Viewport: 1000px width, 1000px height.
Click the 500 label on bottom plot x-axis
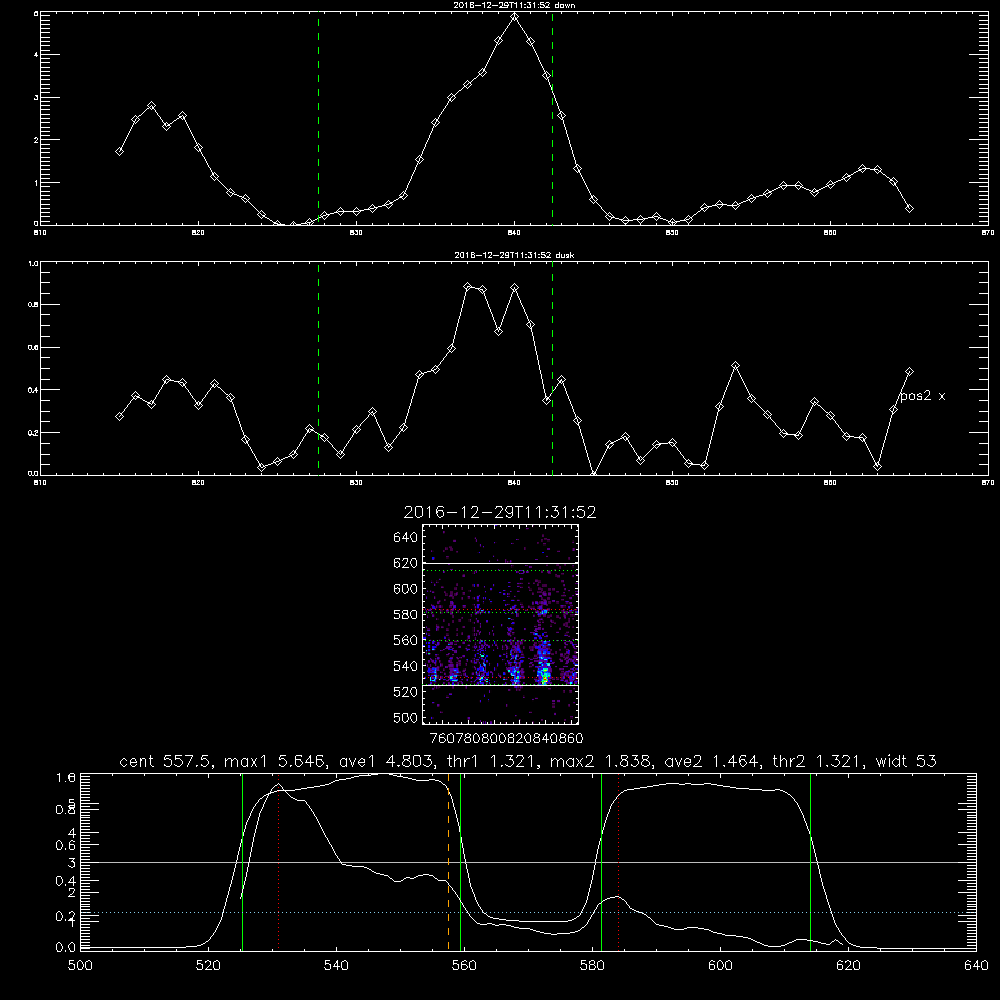tap(80, 966)
